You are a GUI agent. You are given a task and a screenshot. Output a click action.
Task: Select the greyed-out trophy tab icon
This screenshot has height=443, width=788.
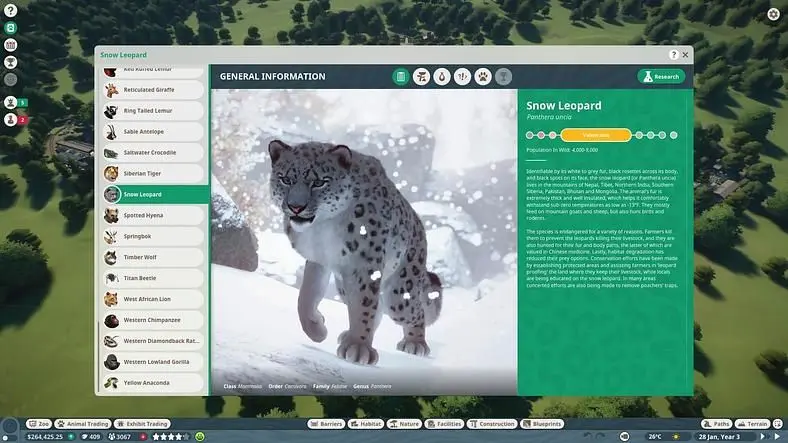click(x=503, y=77)
